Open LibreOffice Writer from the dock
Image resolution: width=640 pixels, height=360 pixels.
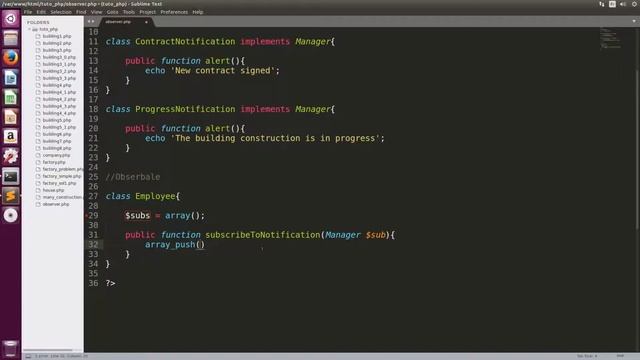[x=11, y=78]
